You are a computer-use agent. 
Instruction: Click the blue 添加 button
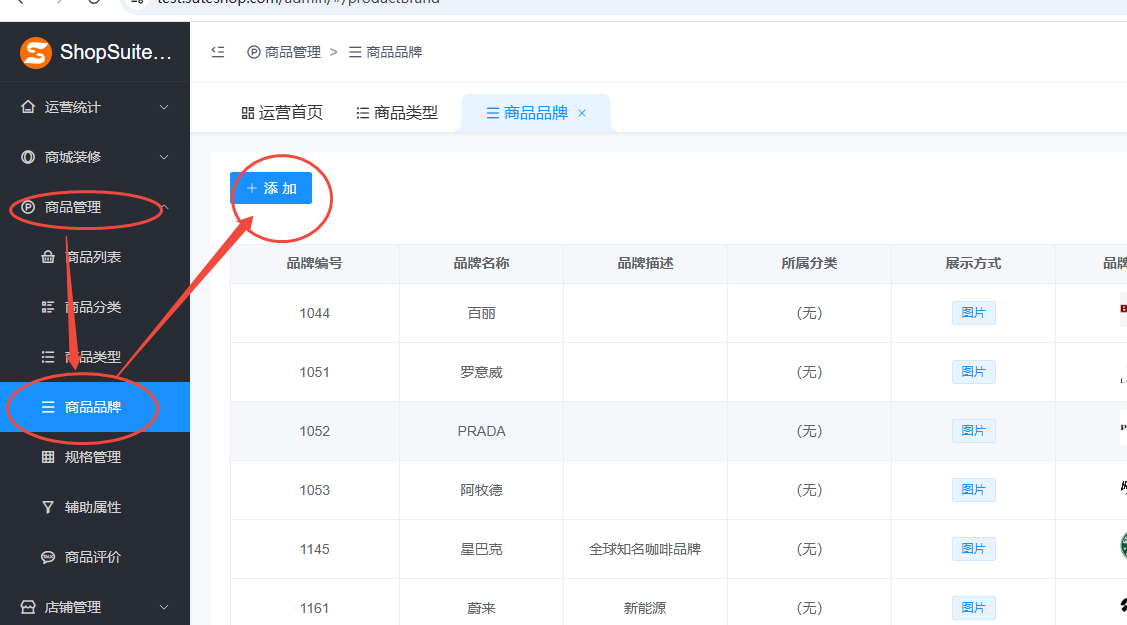[x=271, y=188]
